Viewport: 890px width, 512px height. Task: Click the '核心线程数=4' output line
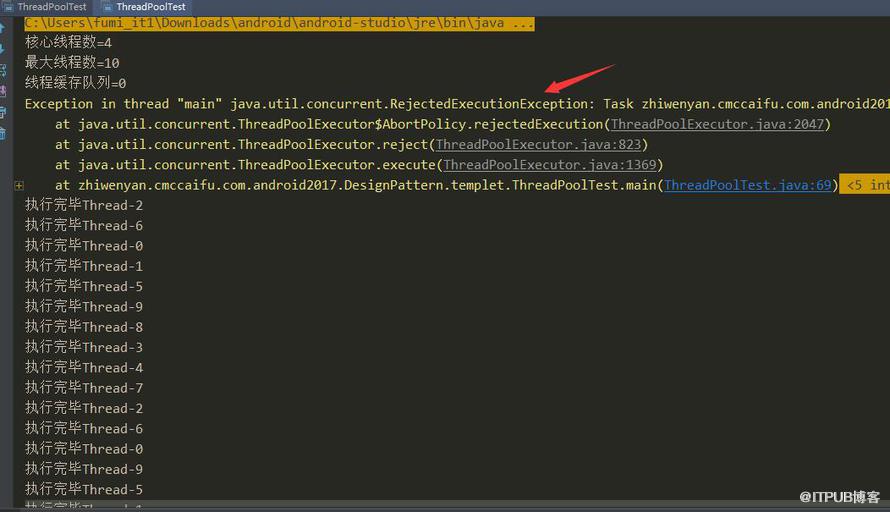click(x=68, y=43)
